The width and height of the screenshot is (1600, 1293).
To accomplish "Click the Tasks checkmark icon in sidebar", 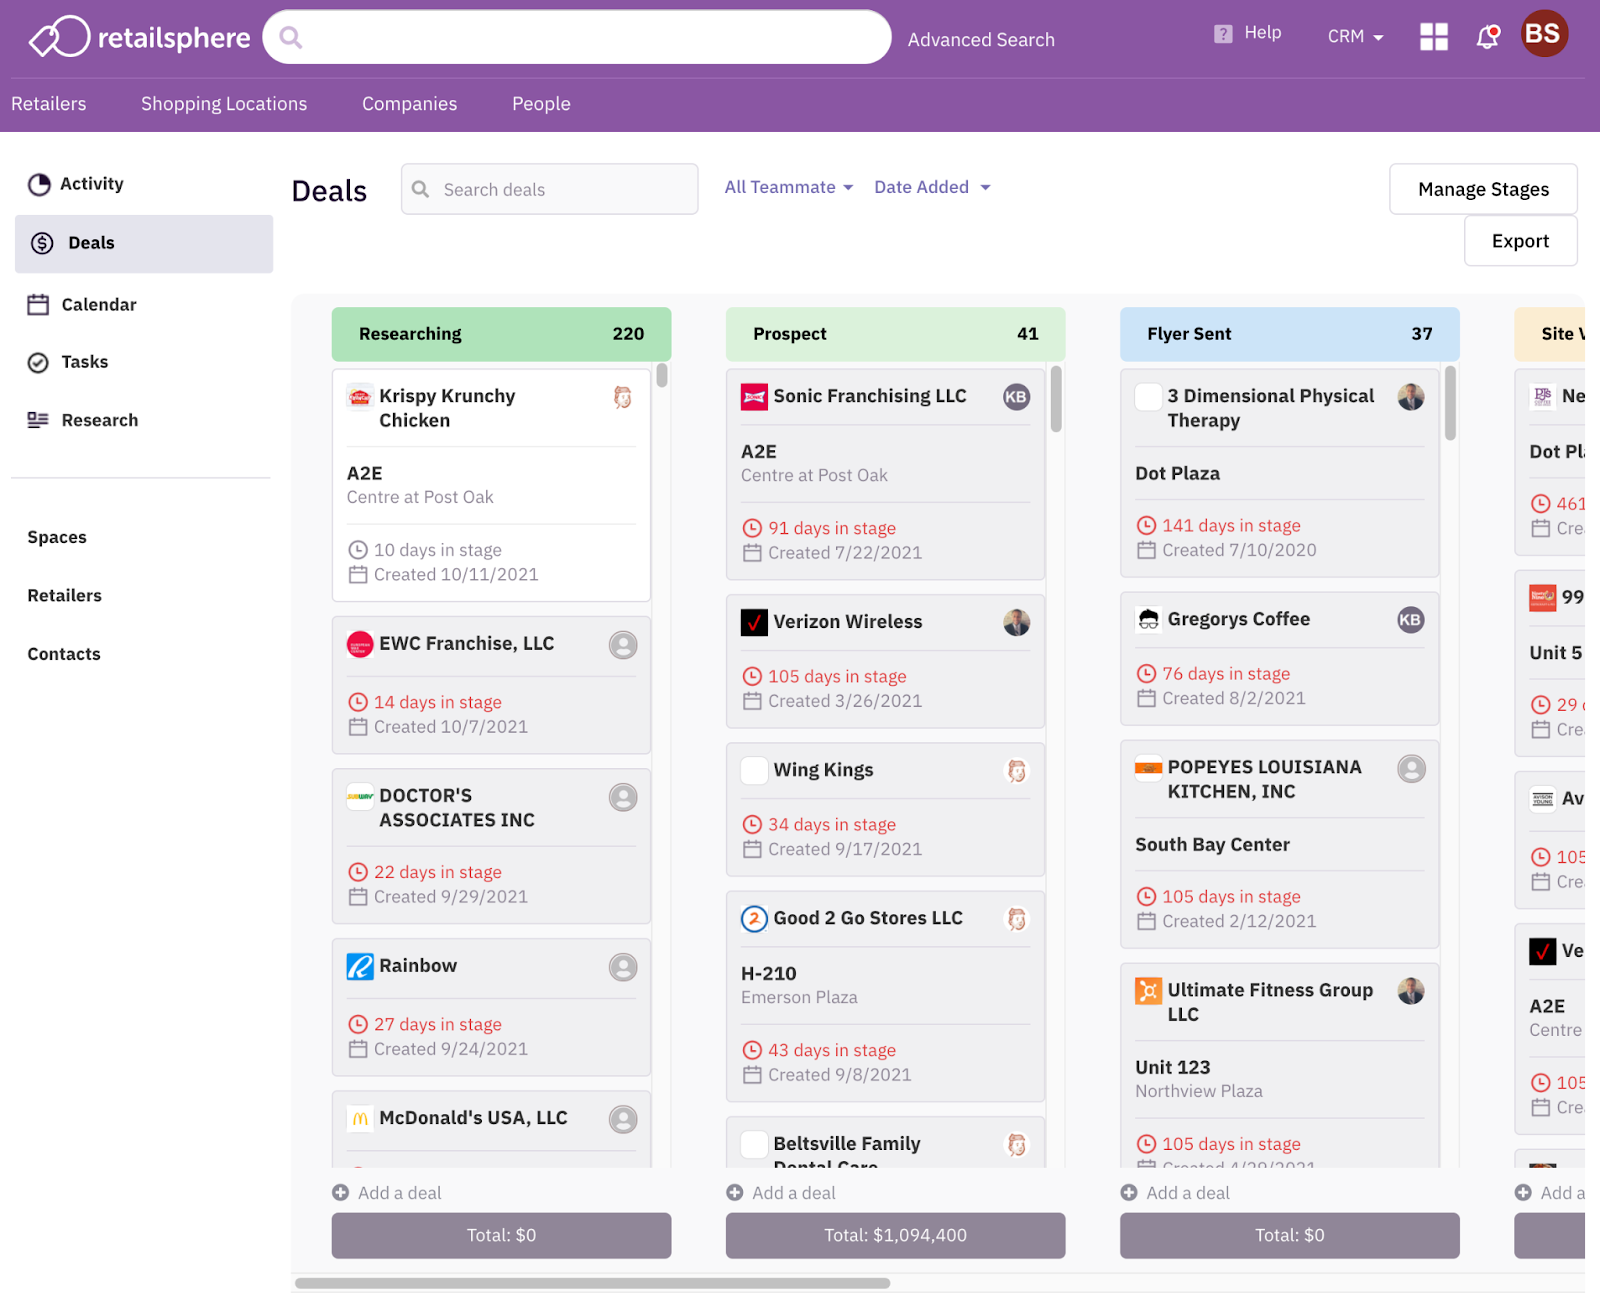I will 38,362.
